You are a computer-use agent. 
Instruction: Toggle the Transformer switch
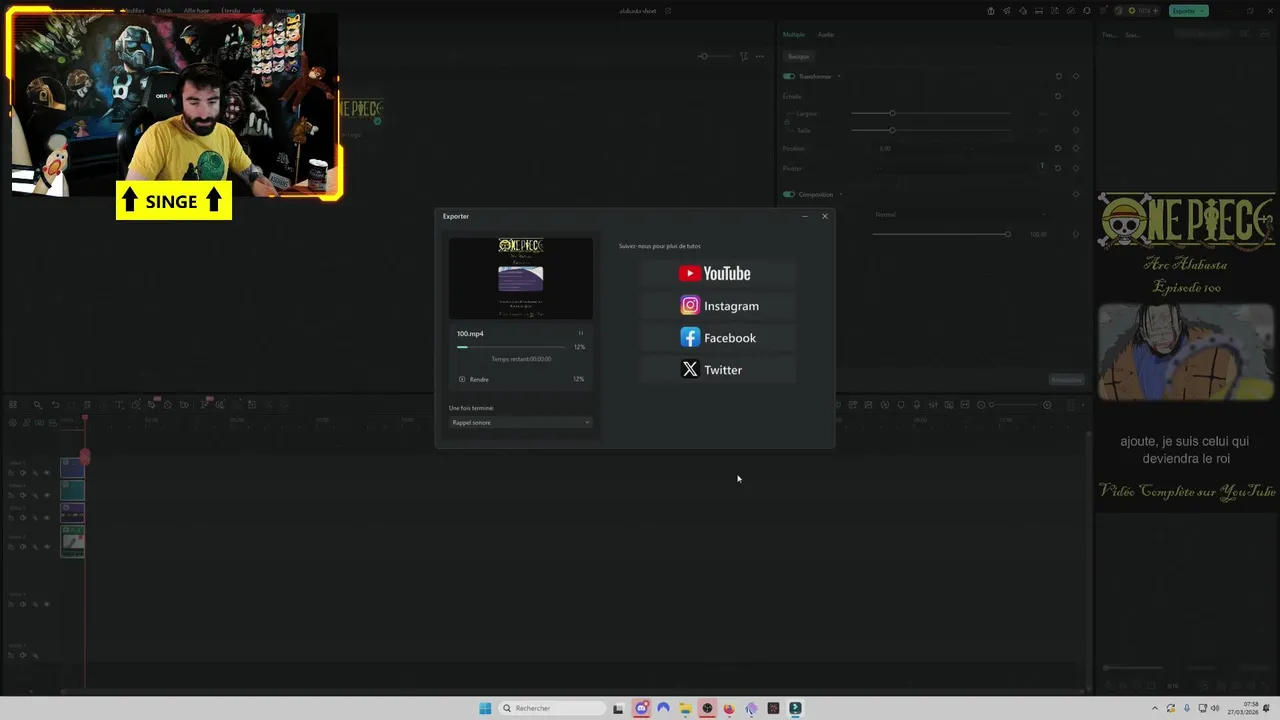pyautogui.click(x=789, y=76)
